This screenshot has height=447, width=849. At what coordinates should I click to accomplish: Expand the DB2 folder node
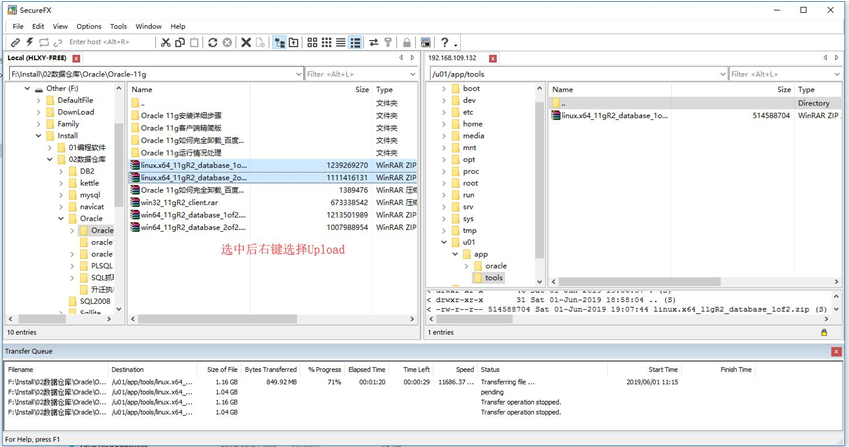(x=61, y=172)
